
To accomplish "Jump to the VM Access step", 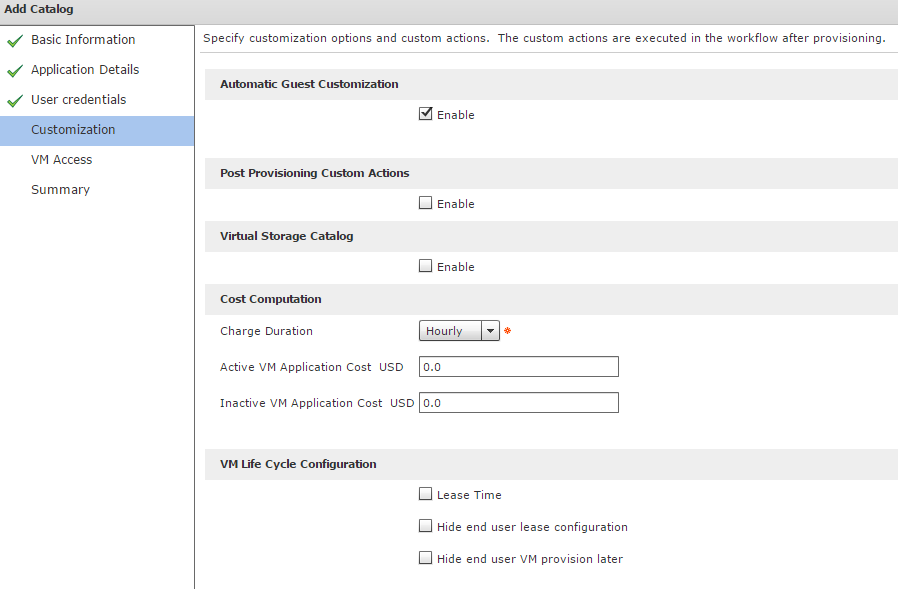I will (x=61, y=160).
